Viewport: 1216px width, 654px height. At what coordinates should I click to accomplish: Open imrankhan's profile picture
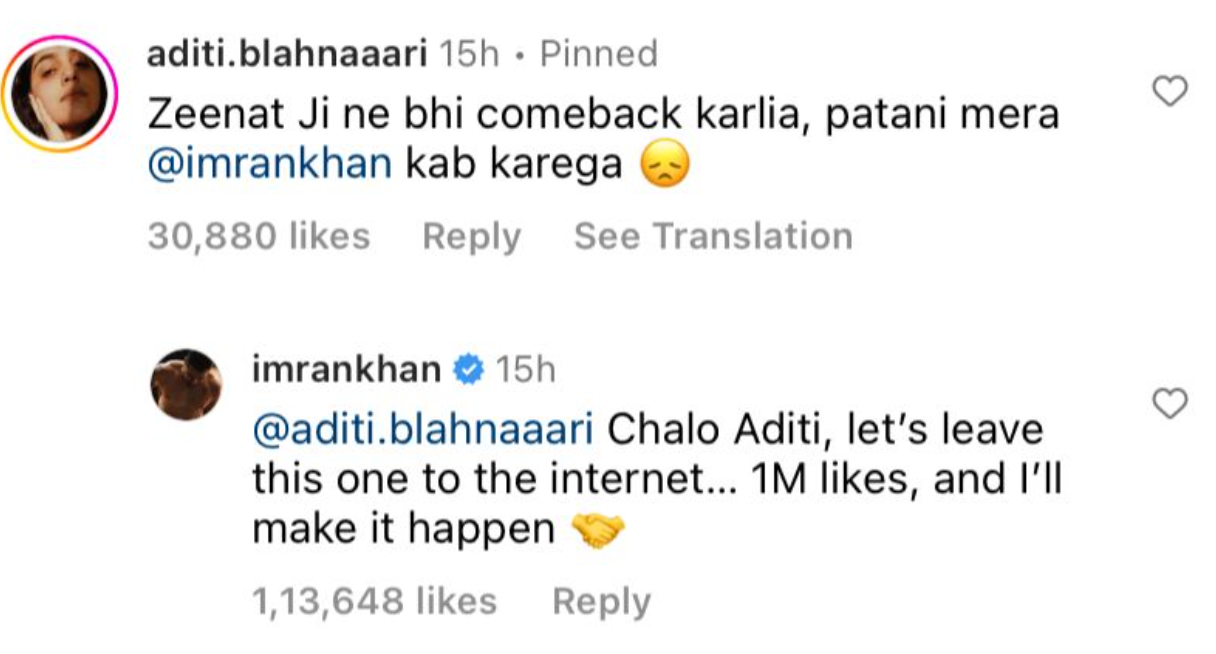[185, 384]
